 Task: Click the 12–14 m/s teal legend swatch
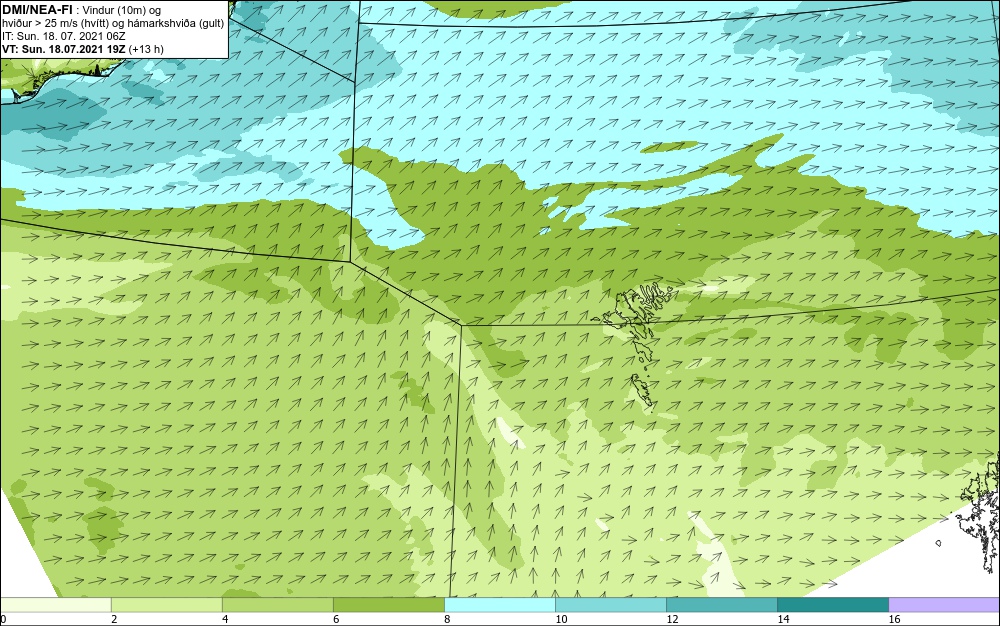721,605
